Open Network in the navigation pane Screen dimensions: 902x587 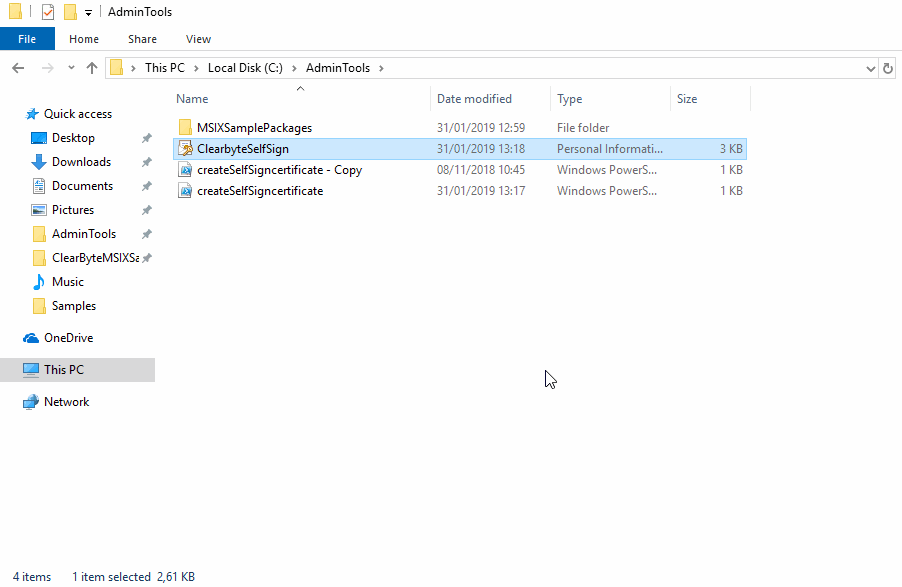(x=67, y=402)
